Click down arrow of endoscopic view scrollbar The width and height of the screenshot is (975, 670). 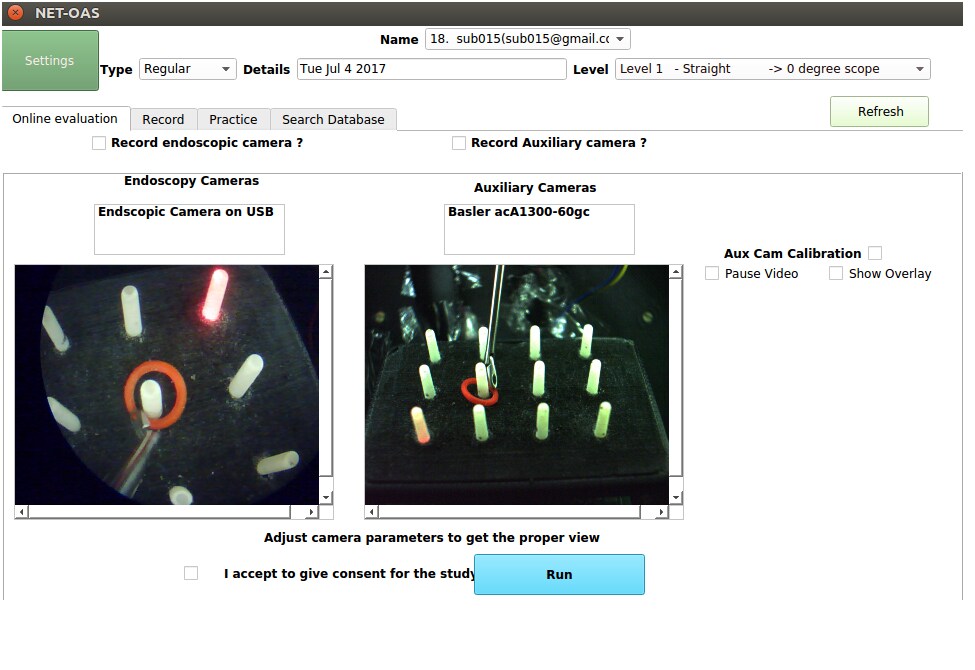click(326, 498)
